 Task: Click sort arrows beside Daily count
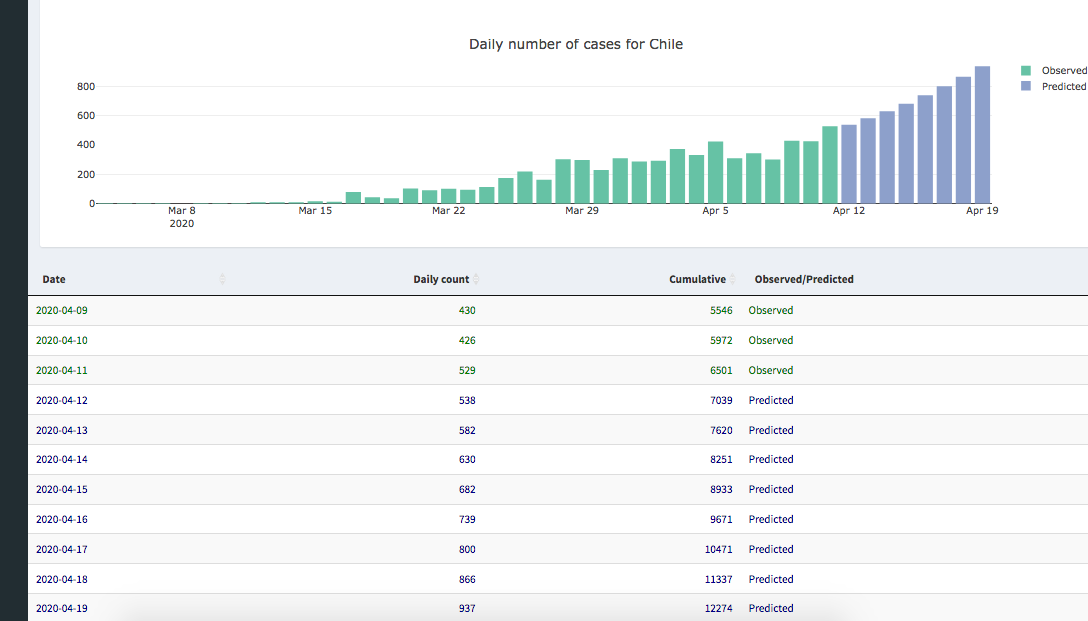(476, 279)
